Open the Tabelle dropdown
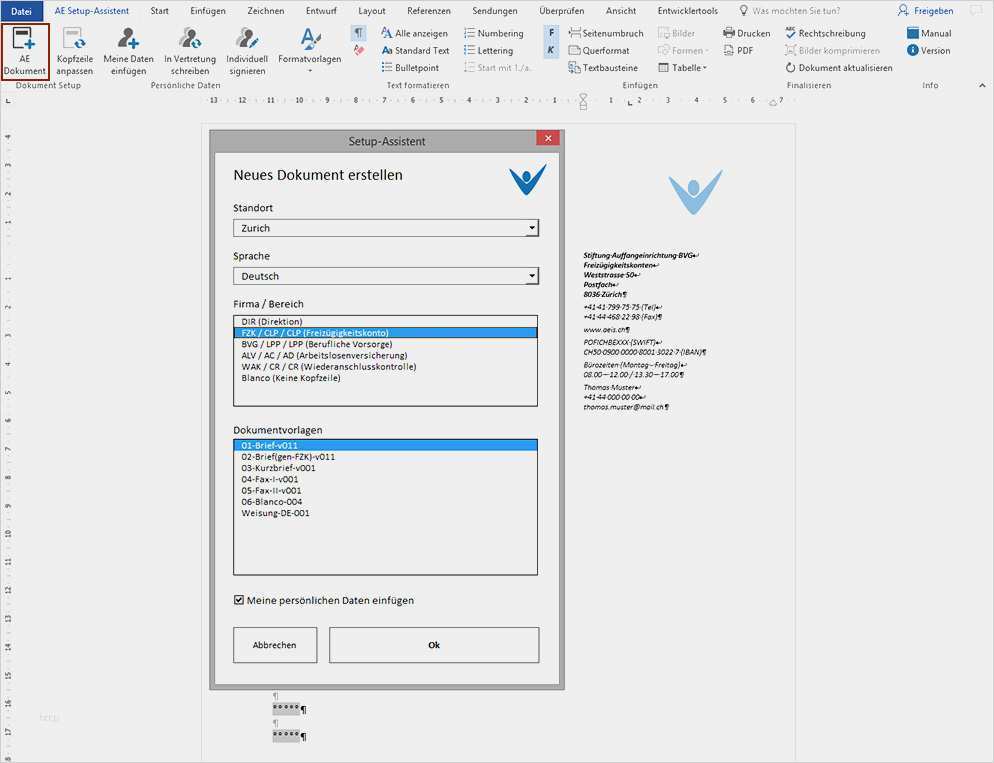Screen dimensions: 994x763 point(682,67)
